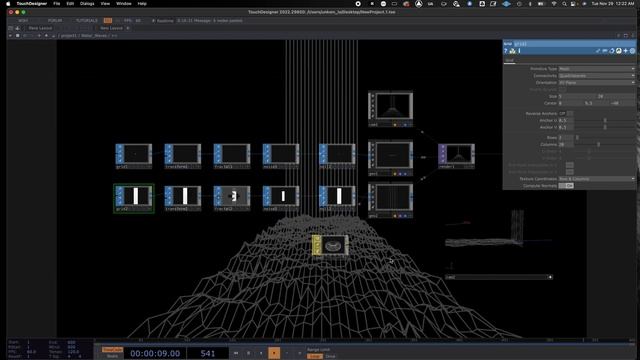The height and width of the screenshot is (360, 640).
Task: Click the Pane Layout button
Action: tap(40, 28)
